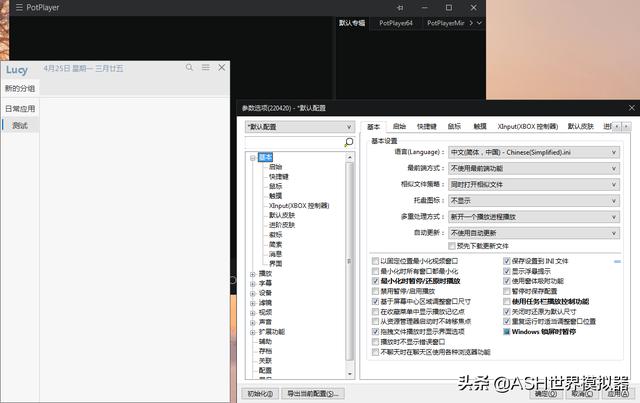Open the Lucy window hamburger menu
Image resolution: width=640 pixels, height=403 pixels.
pos(206,67)
